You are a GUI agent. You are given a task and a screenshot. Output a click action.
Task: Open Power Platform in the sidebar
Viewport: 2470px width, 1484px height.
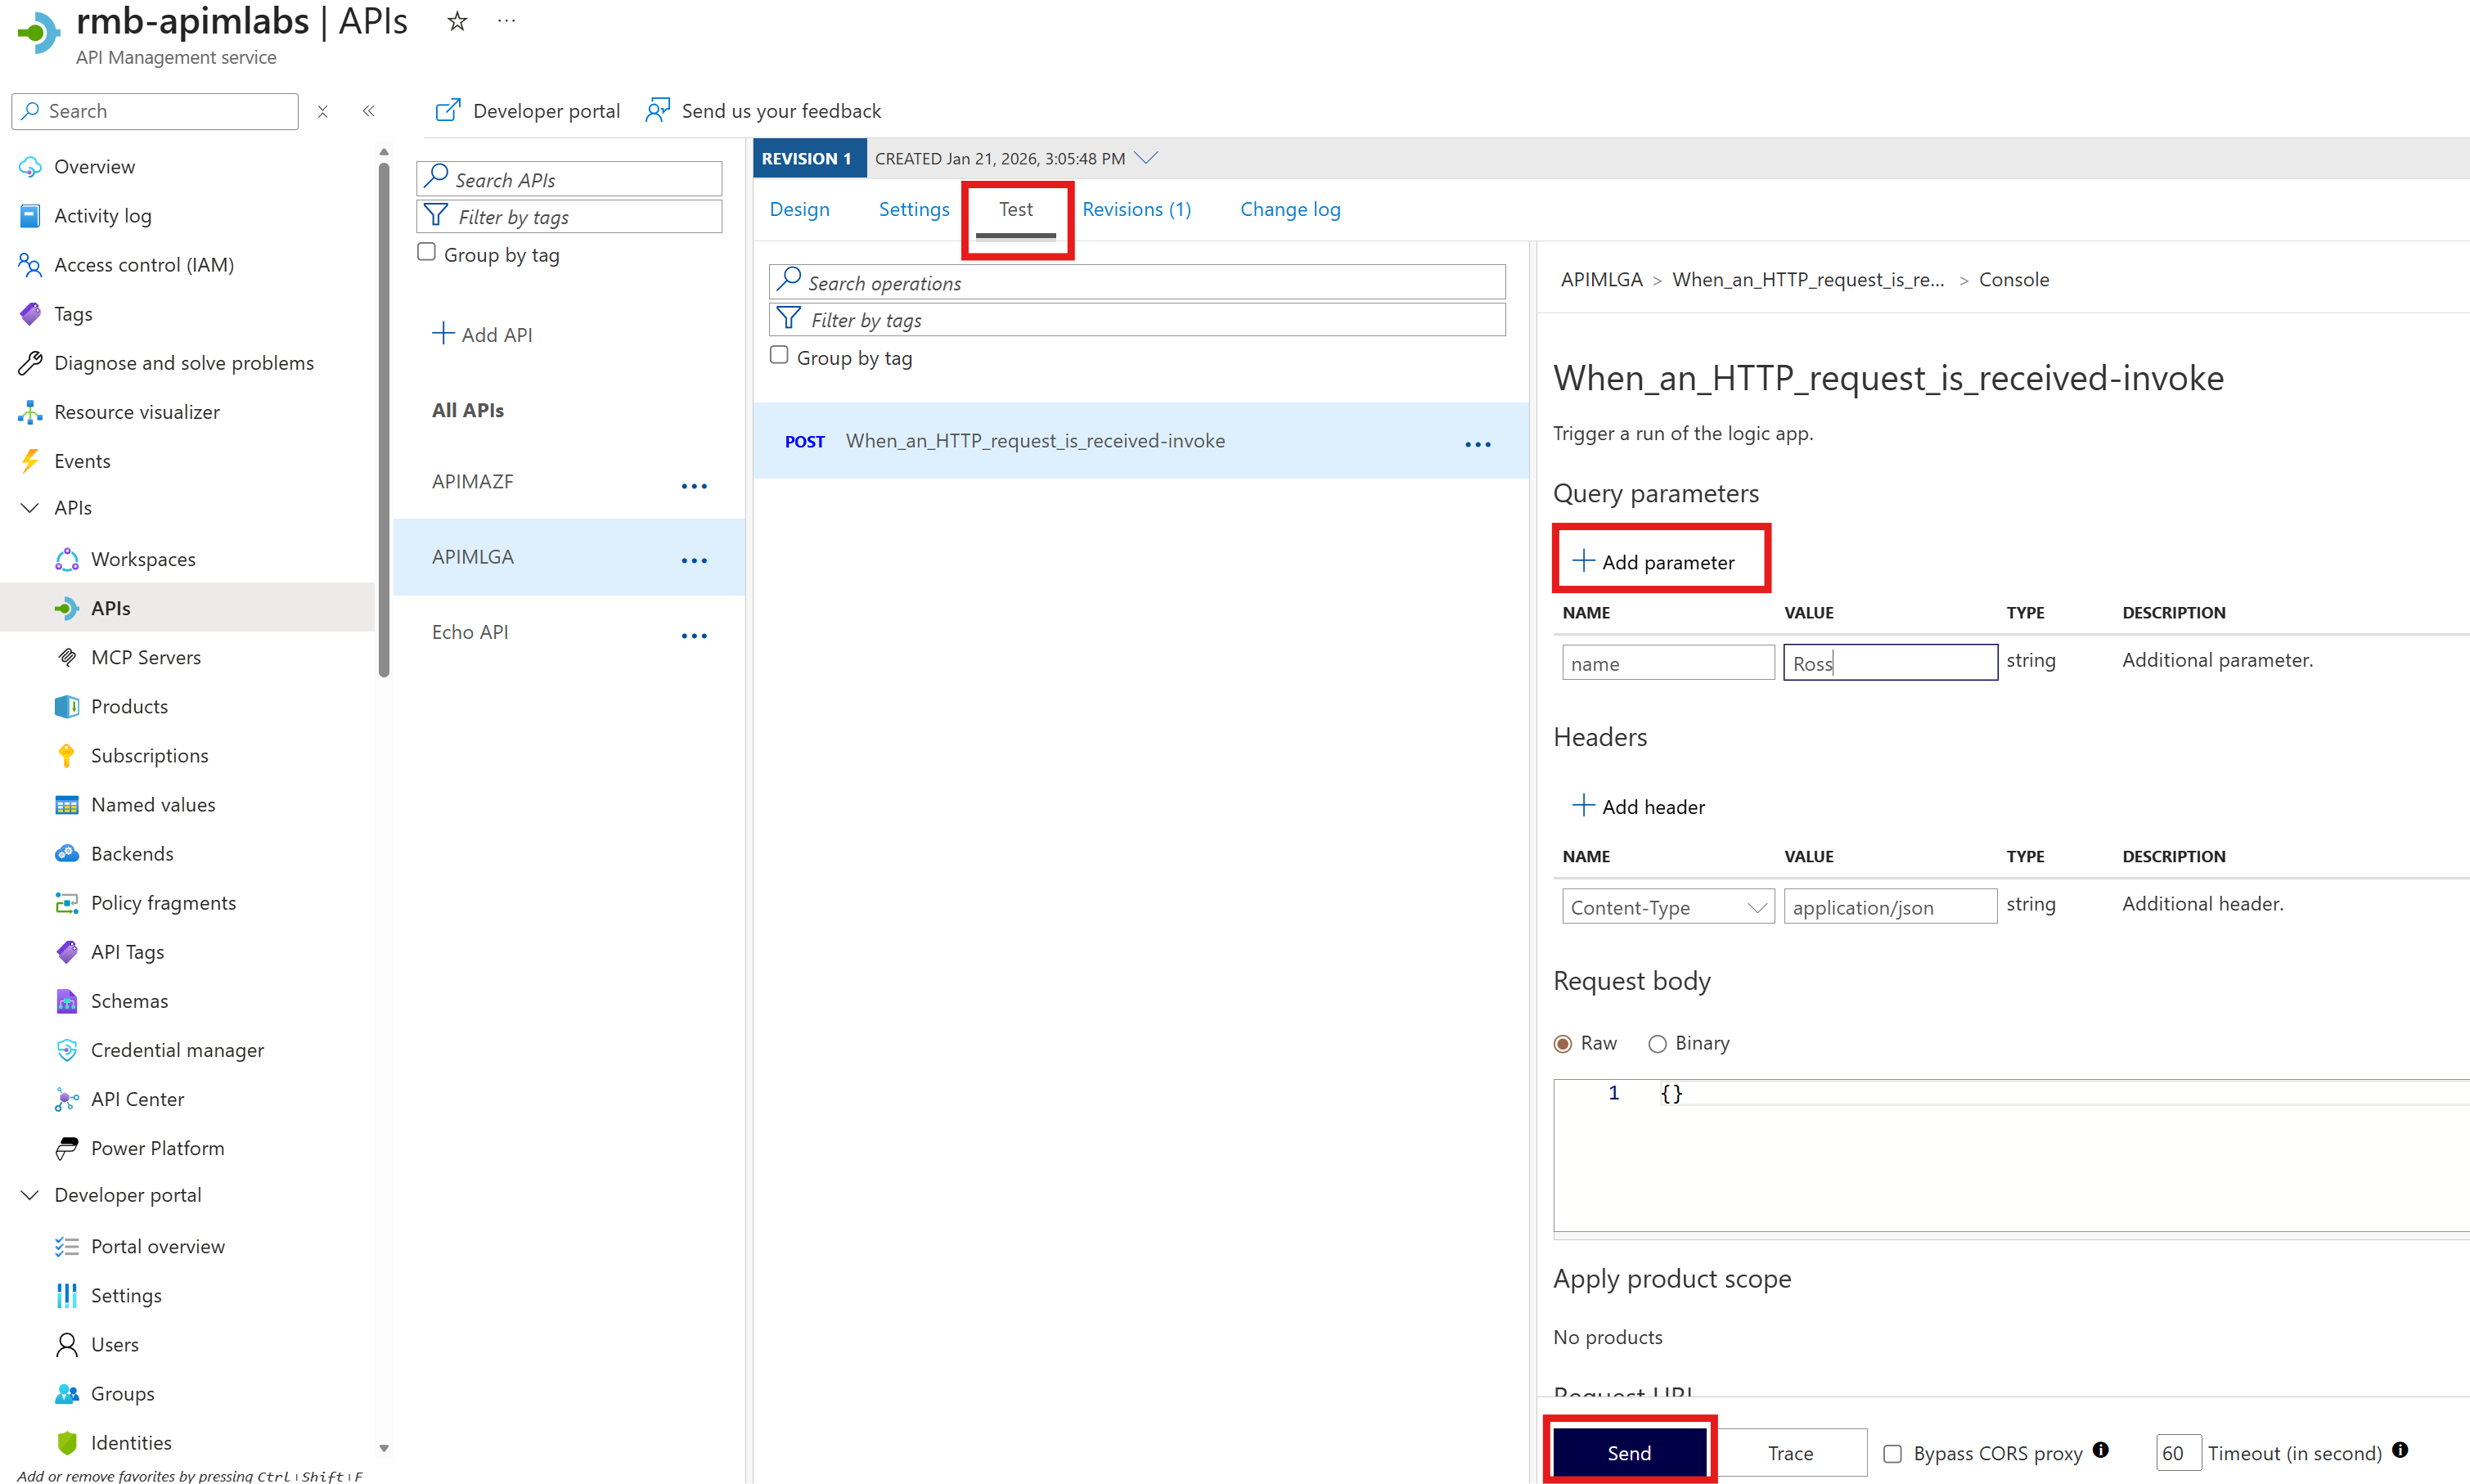click(x=157, y=1148)
